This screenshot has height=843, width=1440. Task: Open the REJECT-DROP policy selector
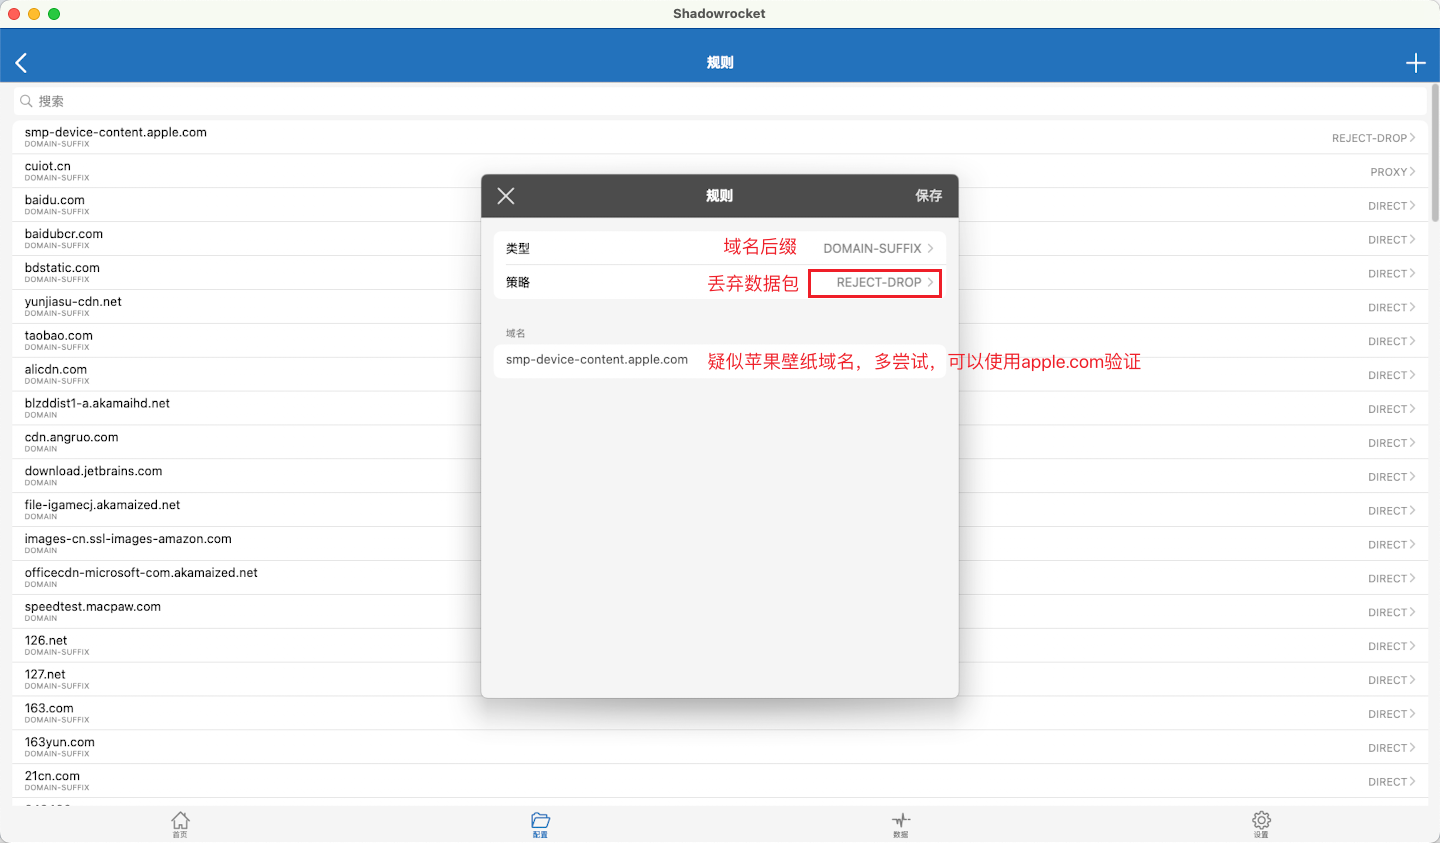875,283
